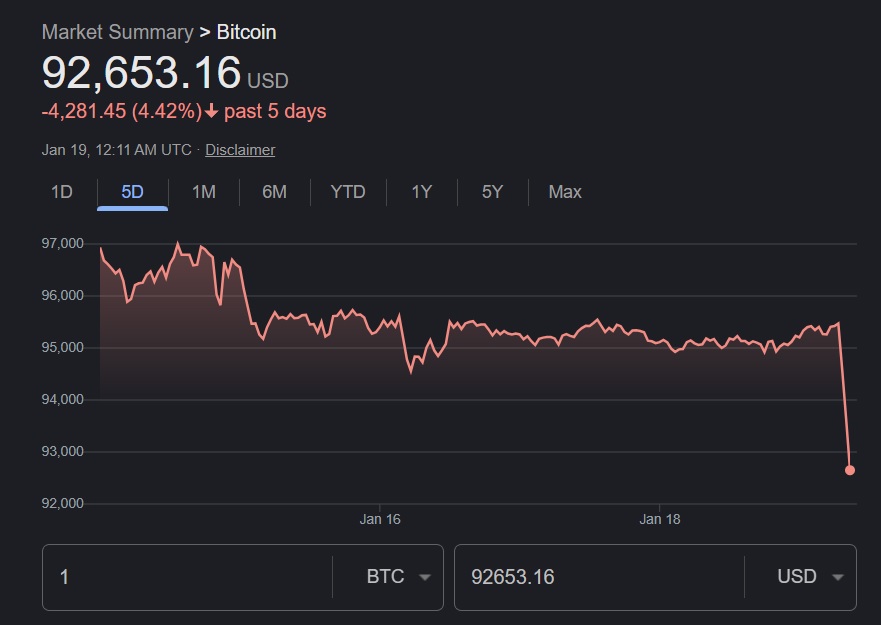881x625 pixels.
Task: Click the current price dot on chart
Action: click(x=850, y=470)
